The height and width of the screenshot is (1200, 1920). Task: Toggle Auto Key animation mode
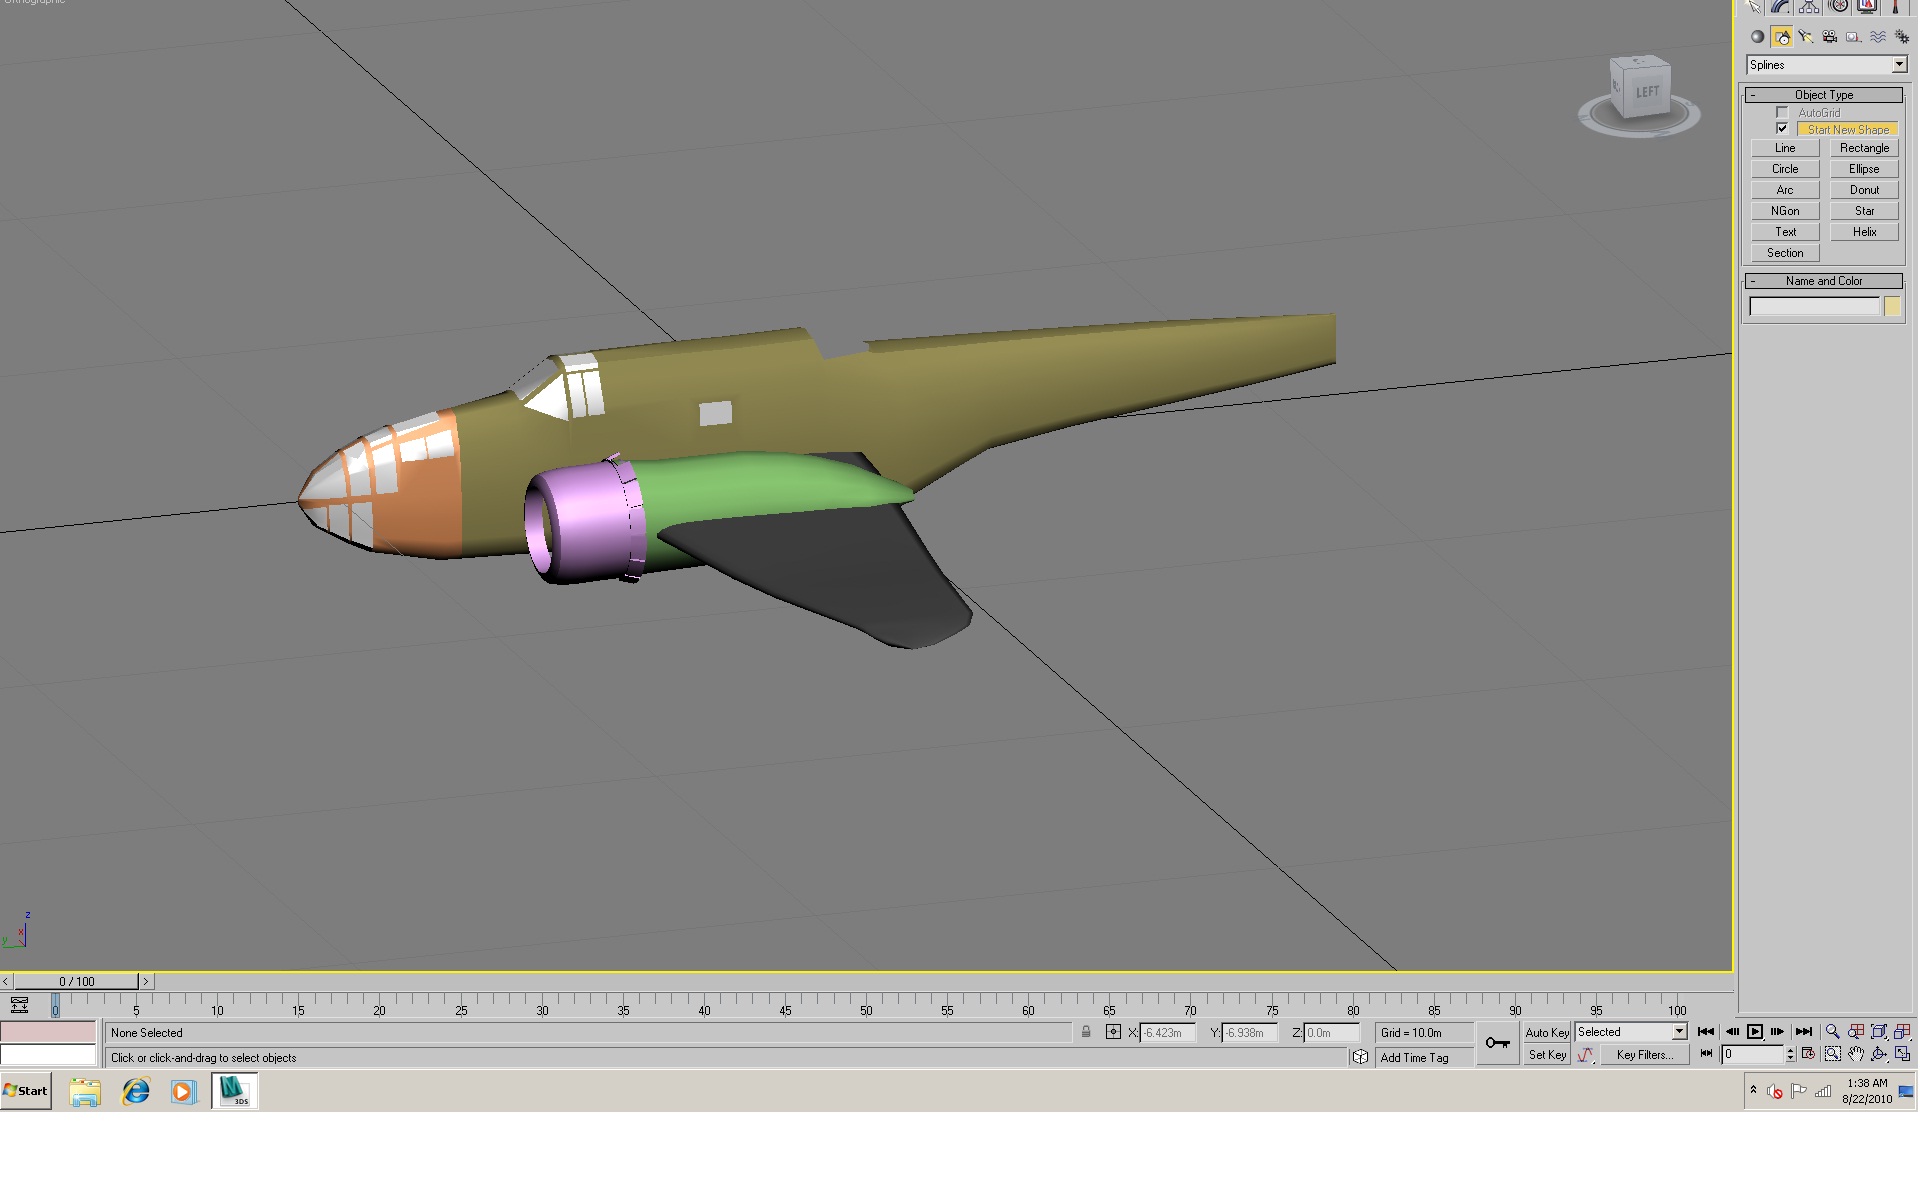(x=1546, y=1033)
